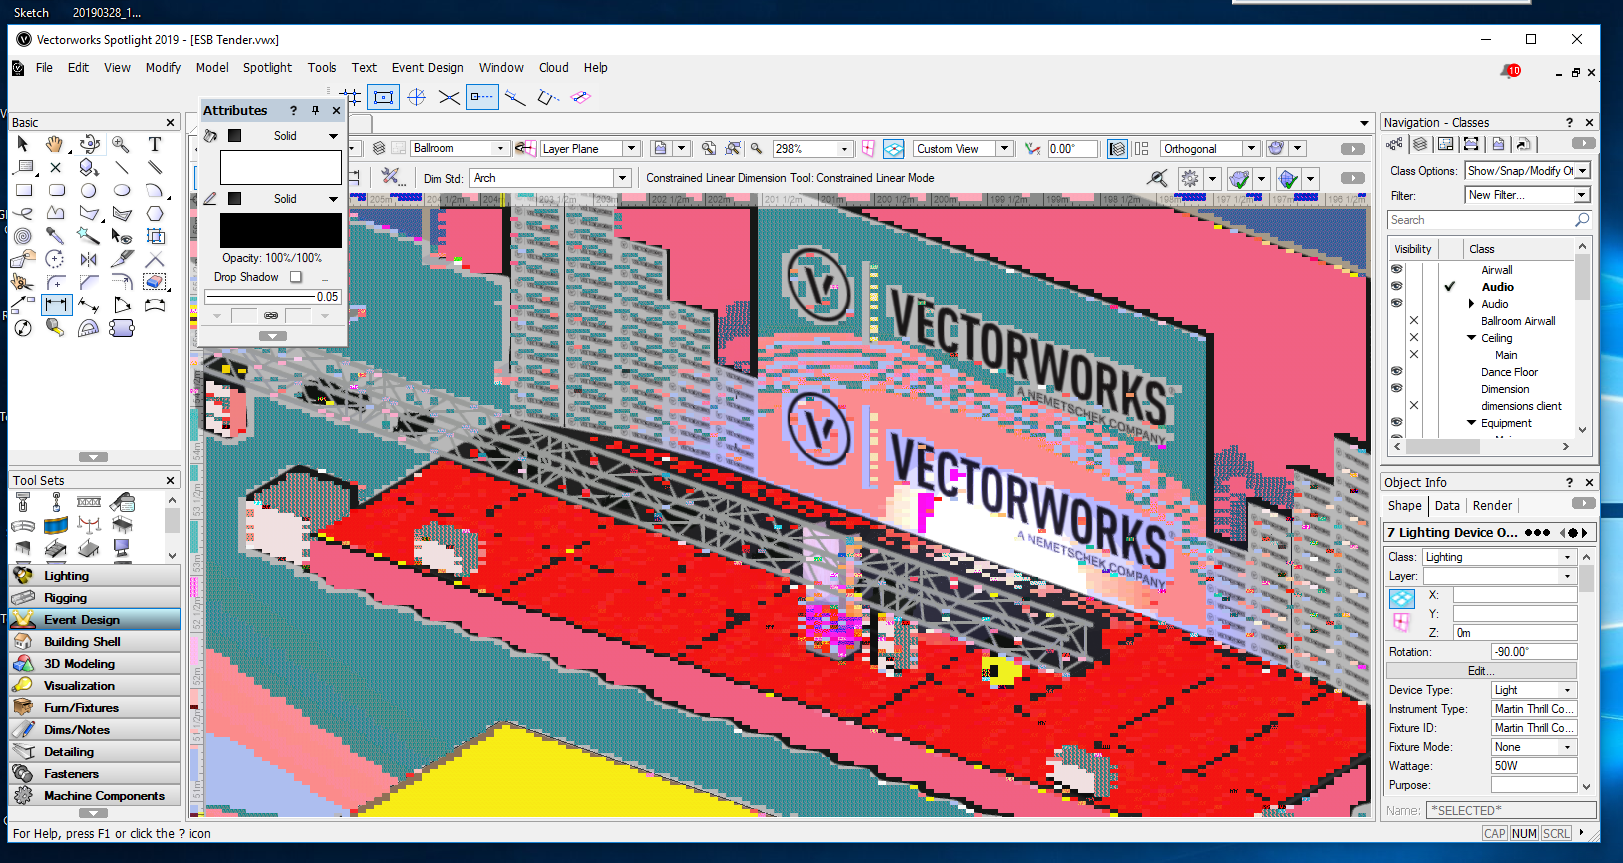
Task: Expand the collapsed Audio class group
Action: [x=1471, y=304]
